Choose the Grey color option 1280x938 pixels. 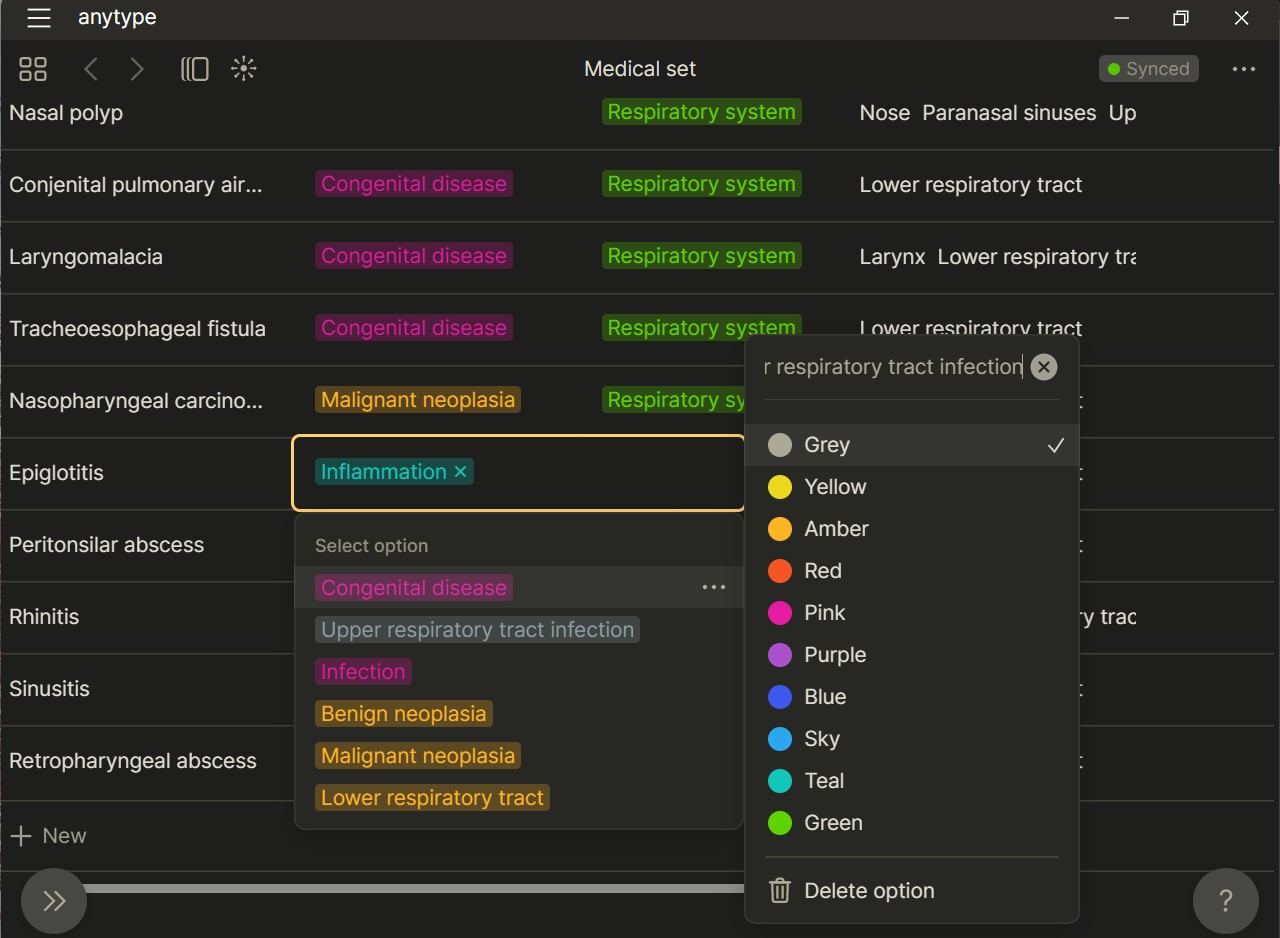[x=826, y=445]
